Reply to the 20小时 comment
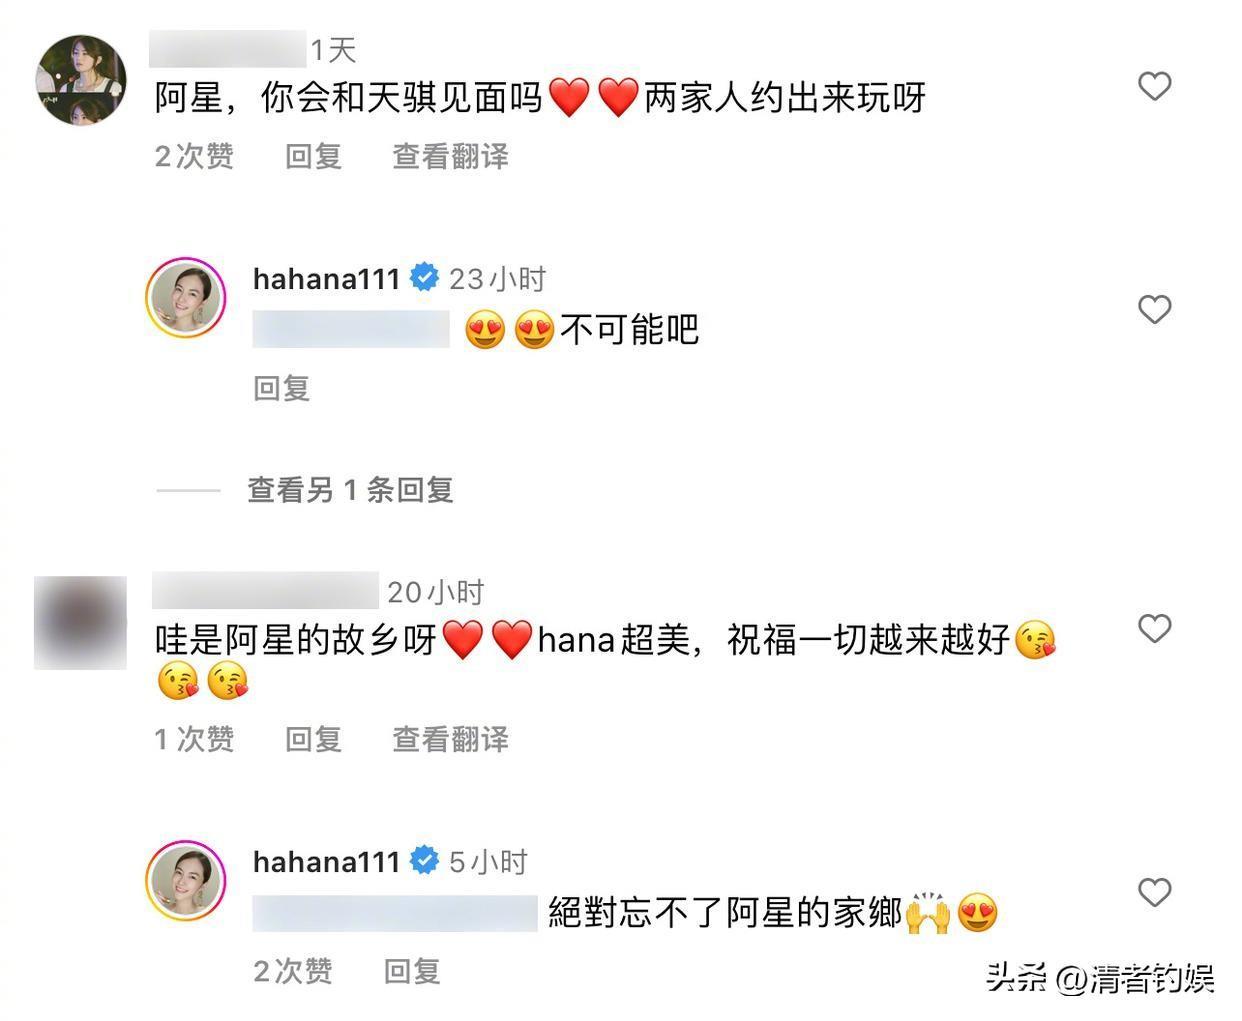The image size is (1242, 1021). click(313, 739)
